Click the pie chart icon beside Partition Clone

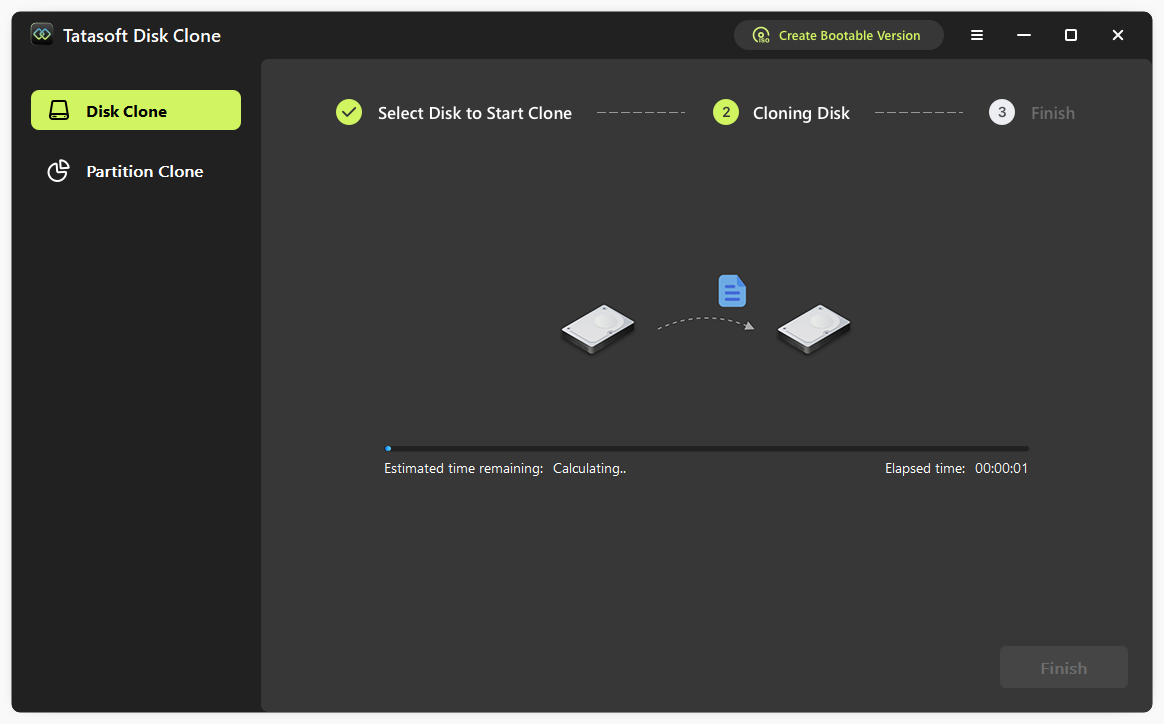59,171
